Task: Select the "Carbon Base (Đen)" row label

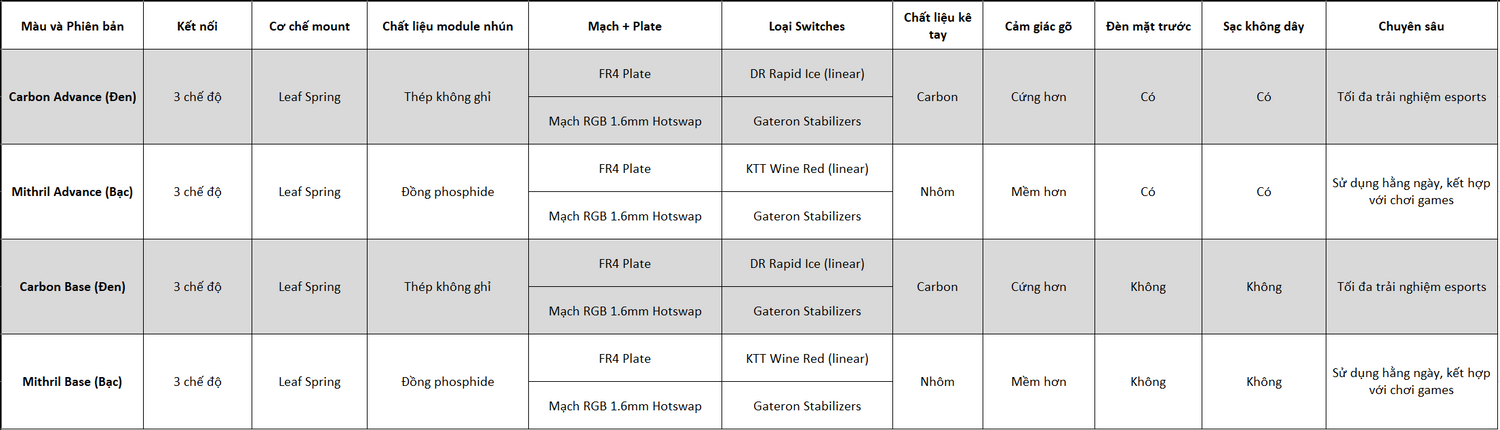Action: [x=72, y=287]
